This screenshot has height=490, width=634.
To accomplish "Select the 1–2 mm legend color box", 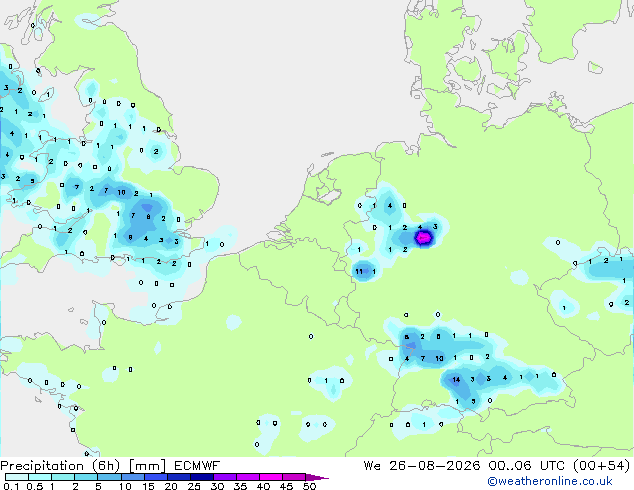I will point(63,477).
